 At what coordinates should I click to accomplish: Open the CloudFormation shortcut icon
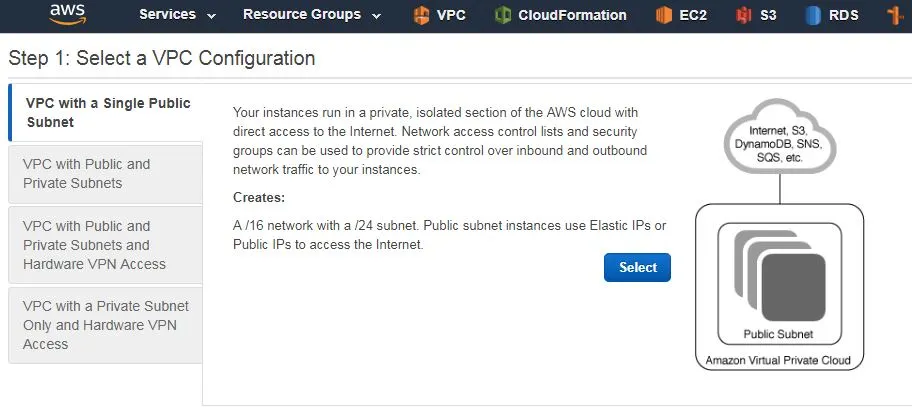tap(503, 15)
